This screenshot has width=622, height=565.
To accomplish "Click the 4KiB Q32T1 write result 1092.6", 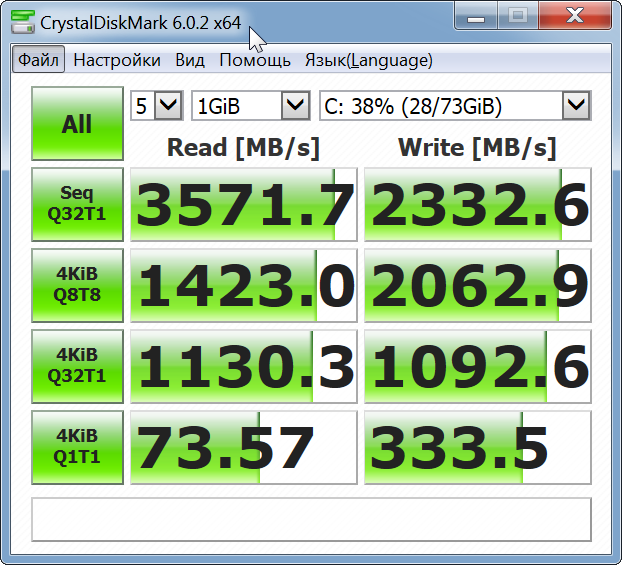I will (478, 366).
